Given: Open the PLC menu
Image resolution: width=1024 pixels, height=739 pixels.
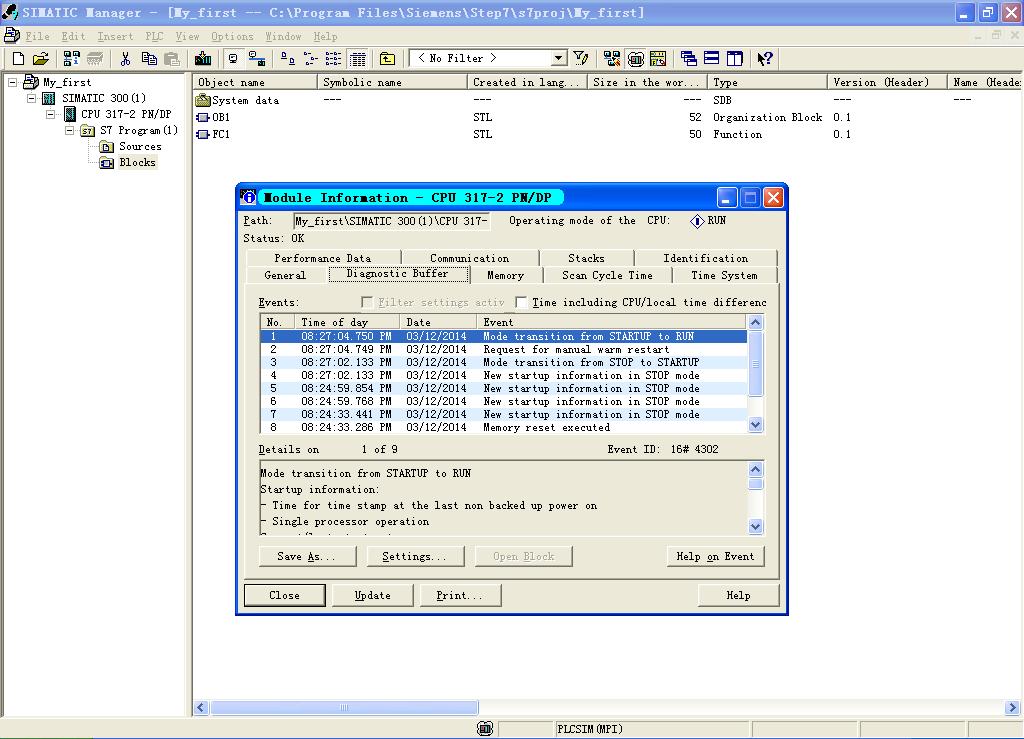Looking at the screenshot, I should tap(154, 36).
